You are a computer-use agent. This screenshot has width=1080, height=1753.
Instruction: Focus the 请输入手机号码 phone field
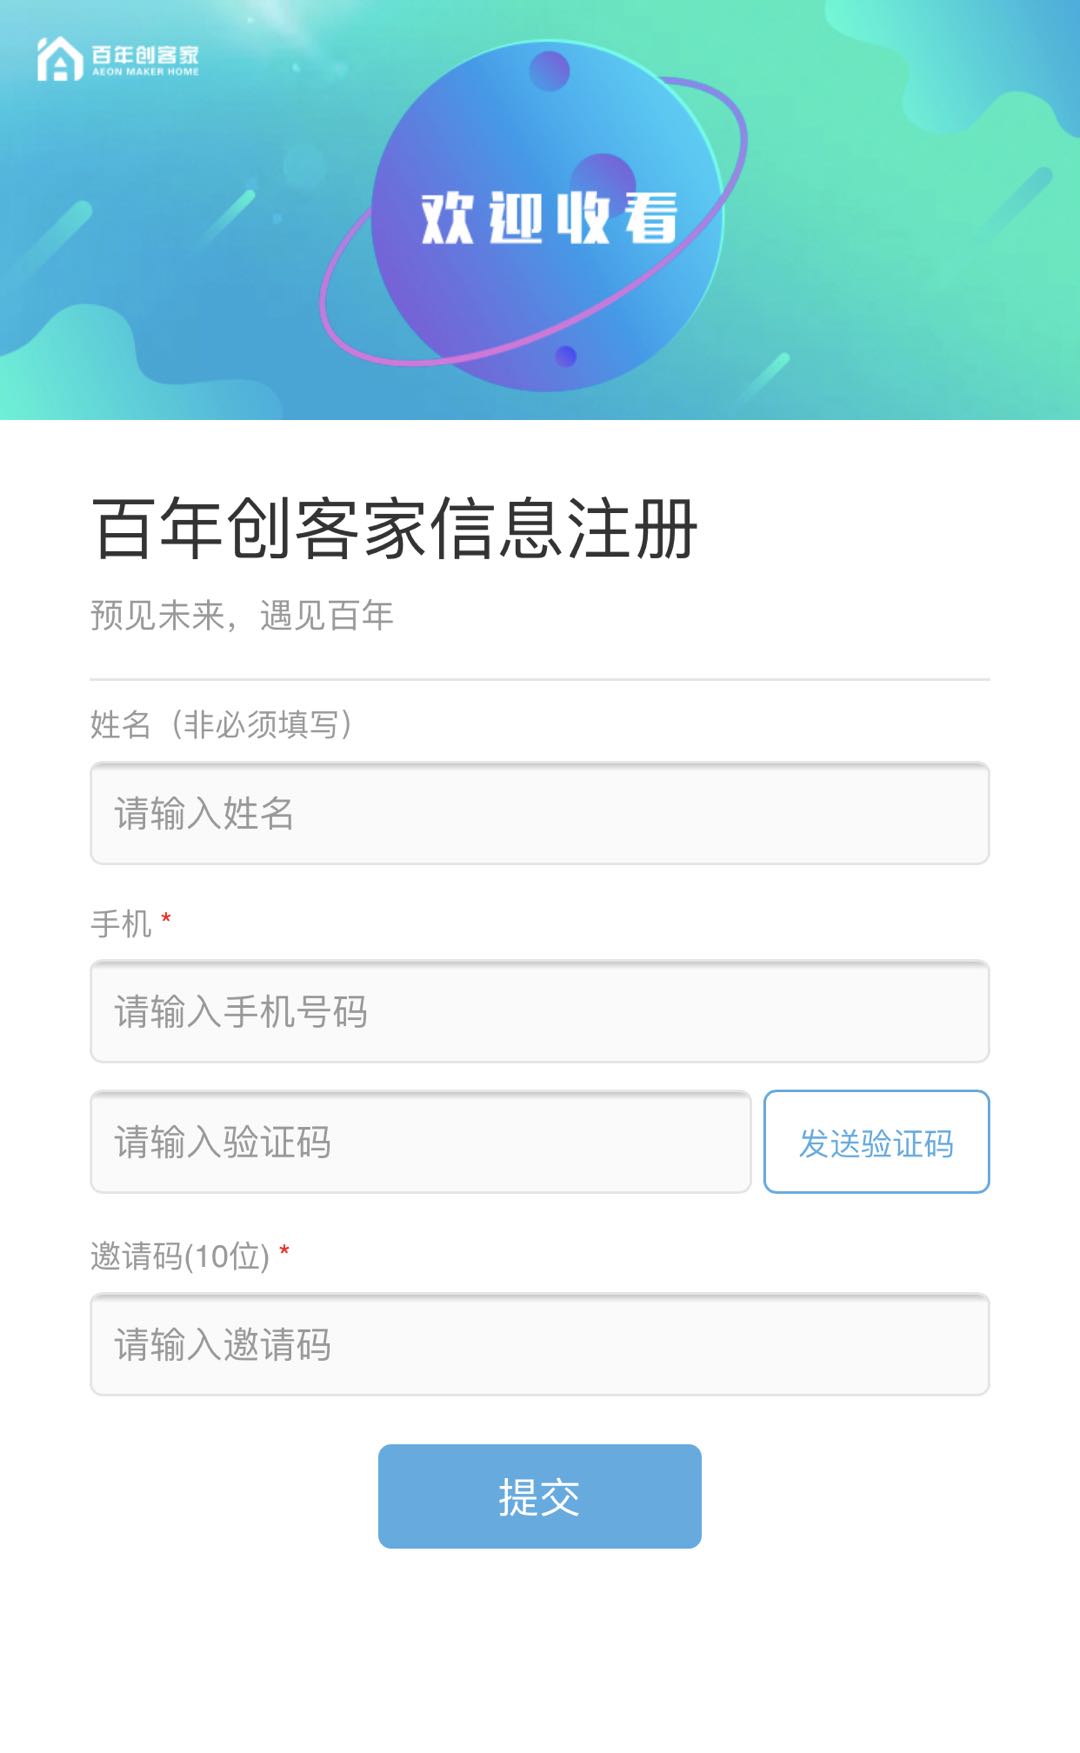tap(540, 1011)
